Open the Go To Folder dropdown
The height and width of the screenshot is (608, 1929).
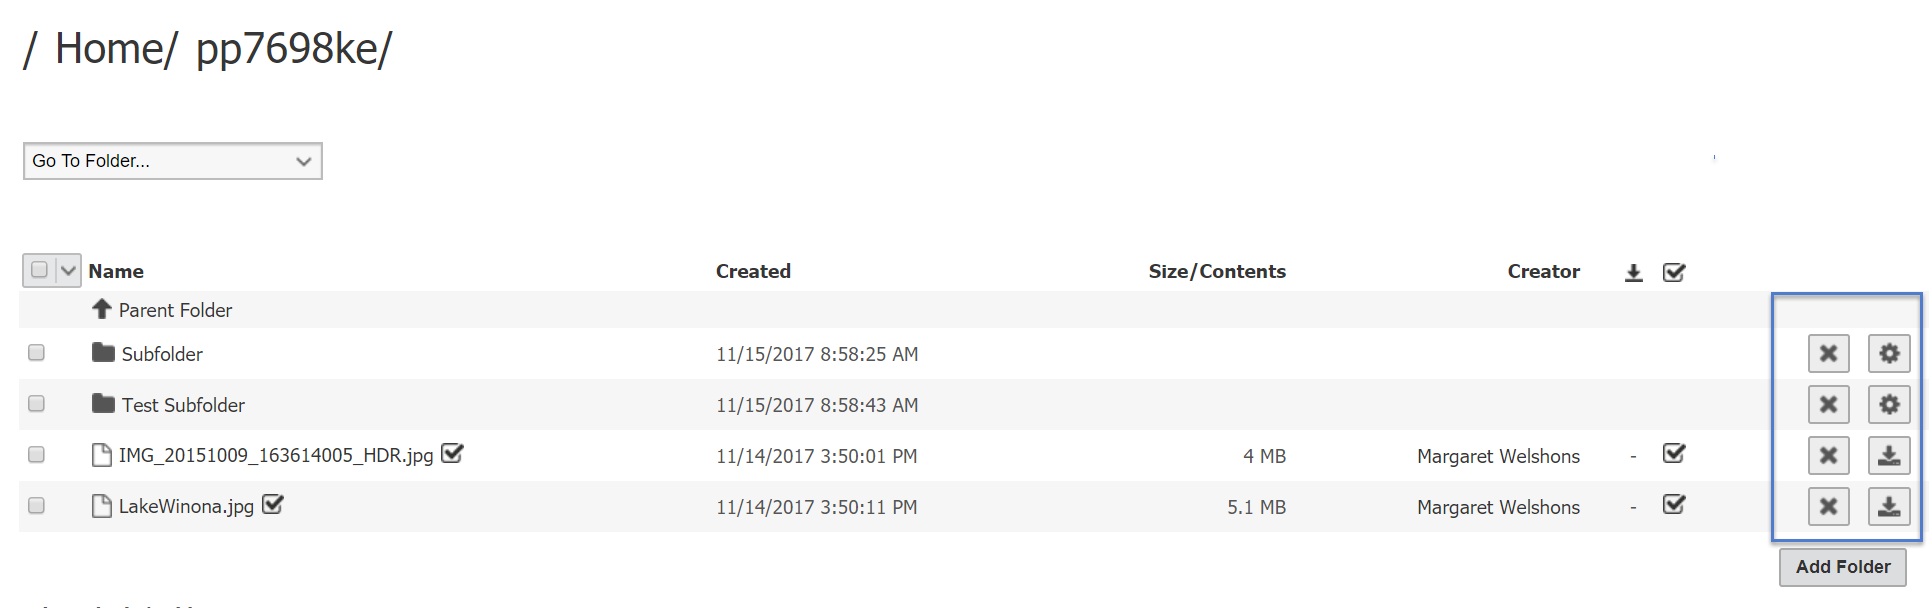(172, 161)
